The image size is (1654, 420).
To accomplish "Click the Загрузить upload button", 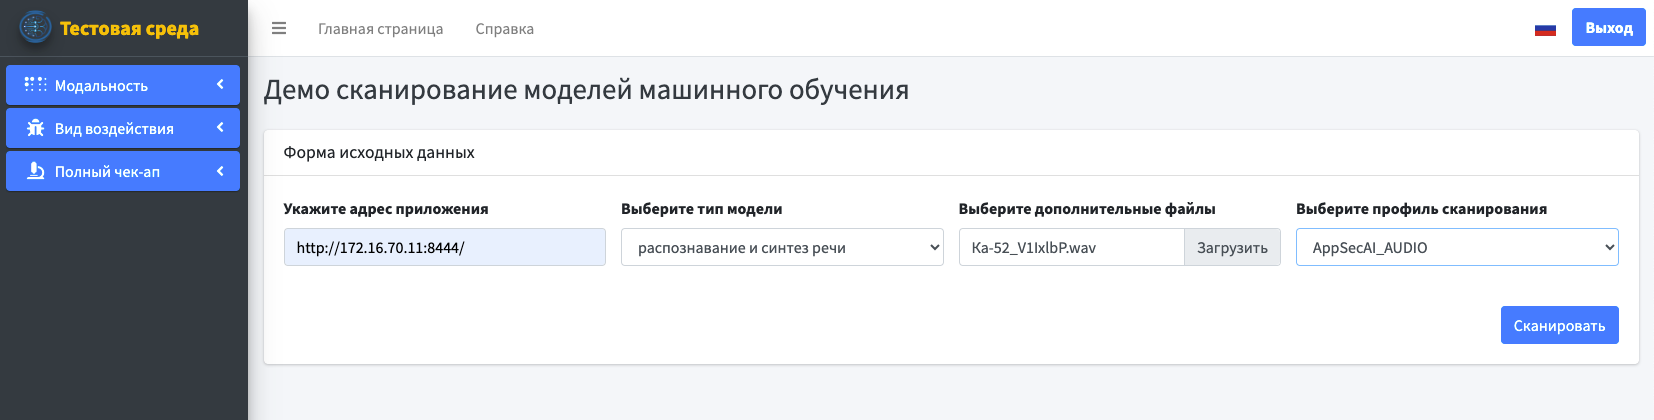I will (x=1232, y=247).
